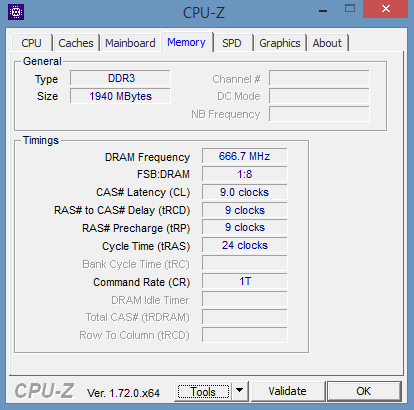Screen dimensions: 414x410
Task: Click the Validate button
Action: coord(287,391)
